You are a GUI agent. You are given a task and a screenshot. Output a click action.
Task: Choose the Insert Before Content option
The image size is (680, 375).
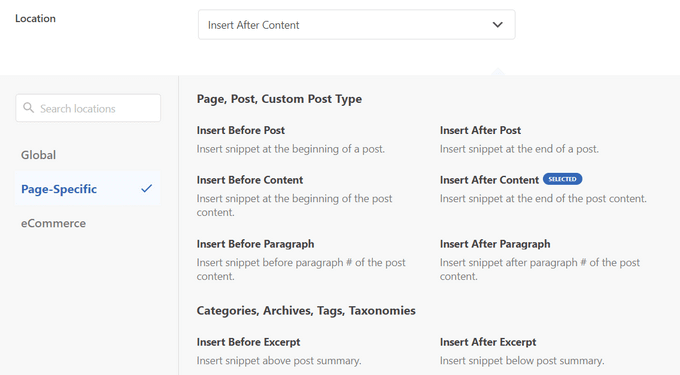[x=250, y=179]
